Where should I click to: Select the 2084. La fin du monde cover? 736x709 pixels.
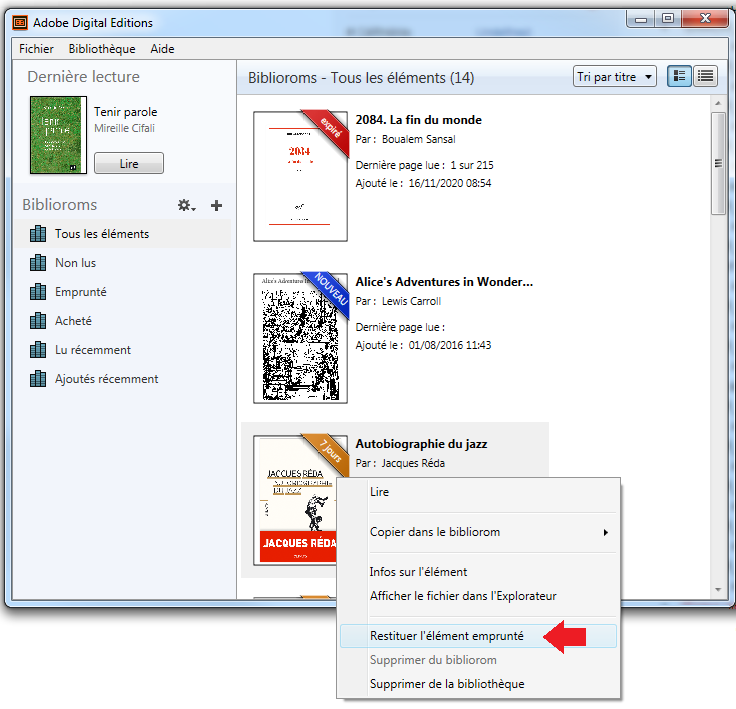coord(300,176)
